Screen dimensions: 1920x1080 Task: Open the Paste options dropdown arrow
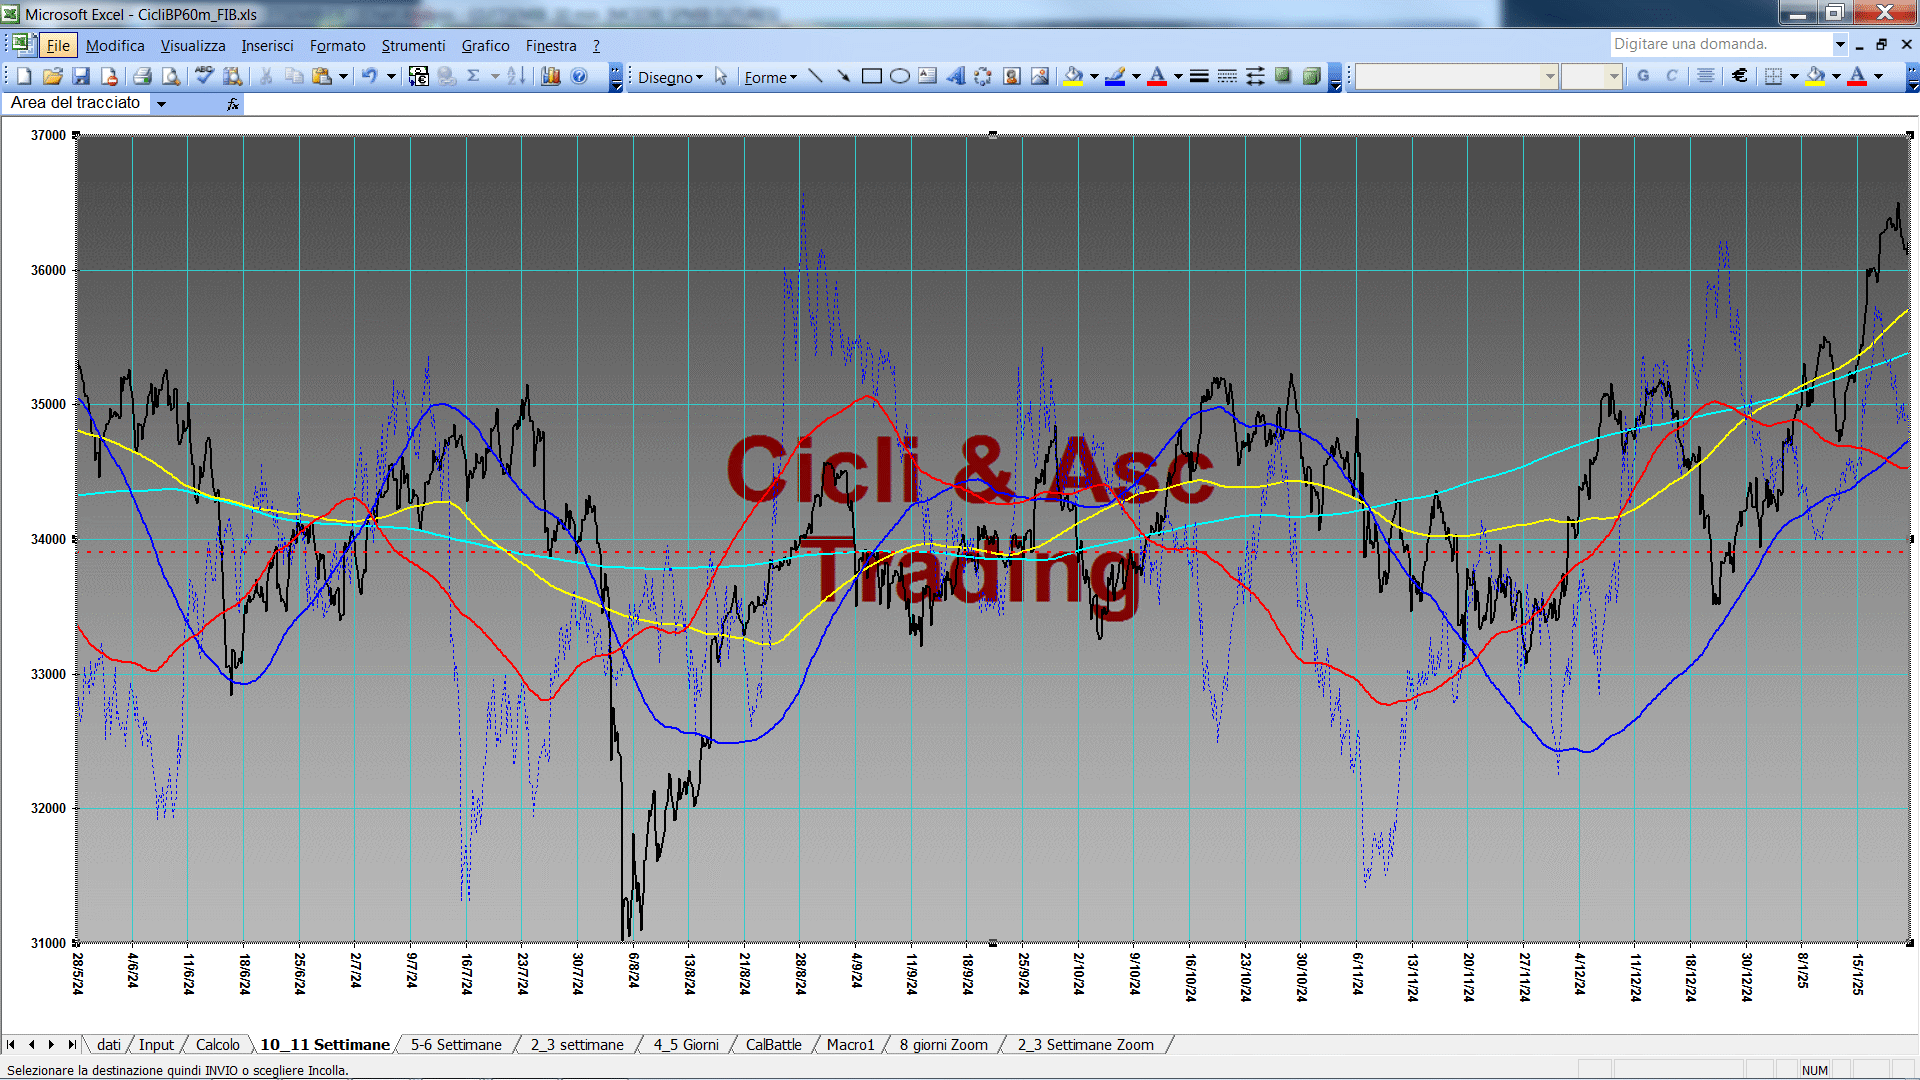coord(343,77)
